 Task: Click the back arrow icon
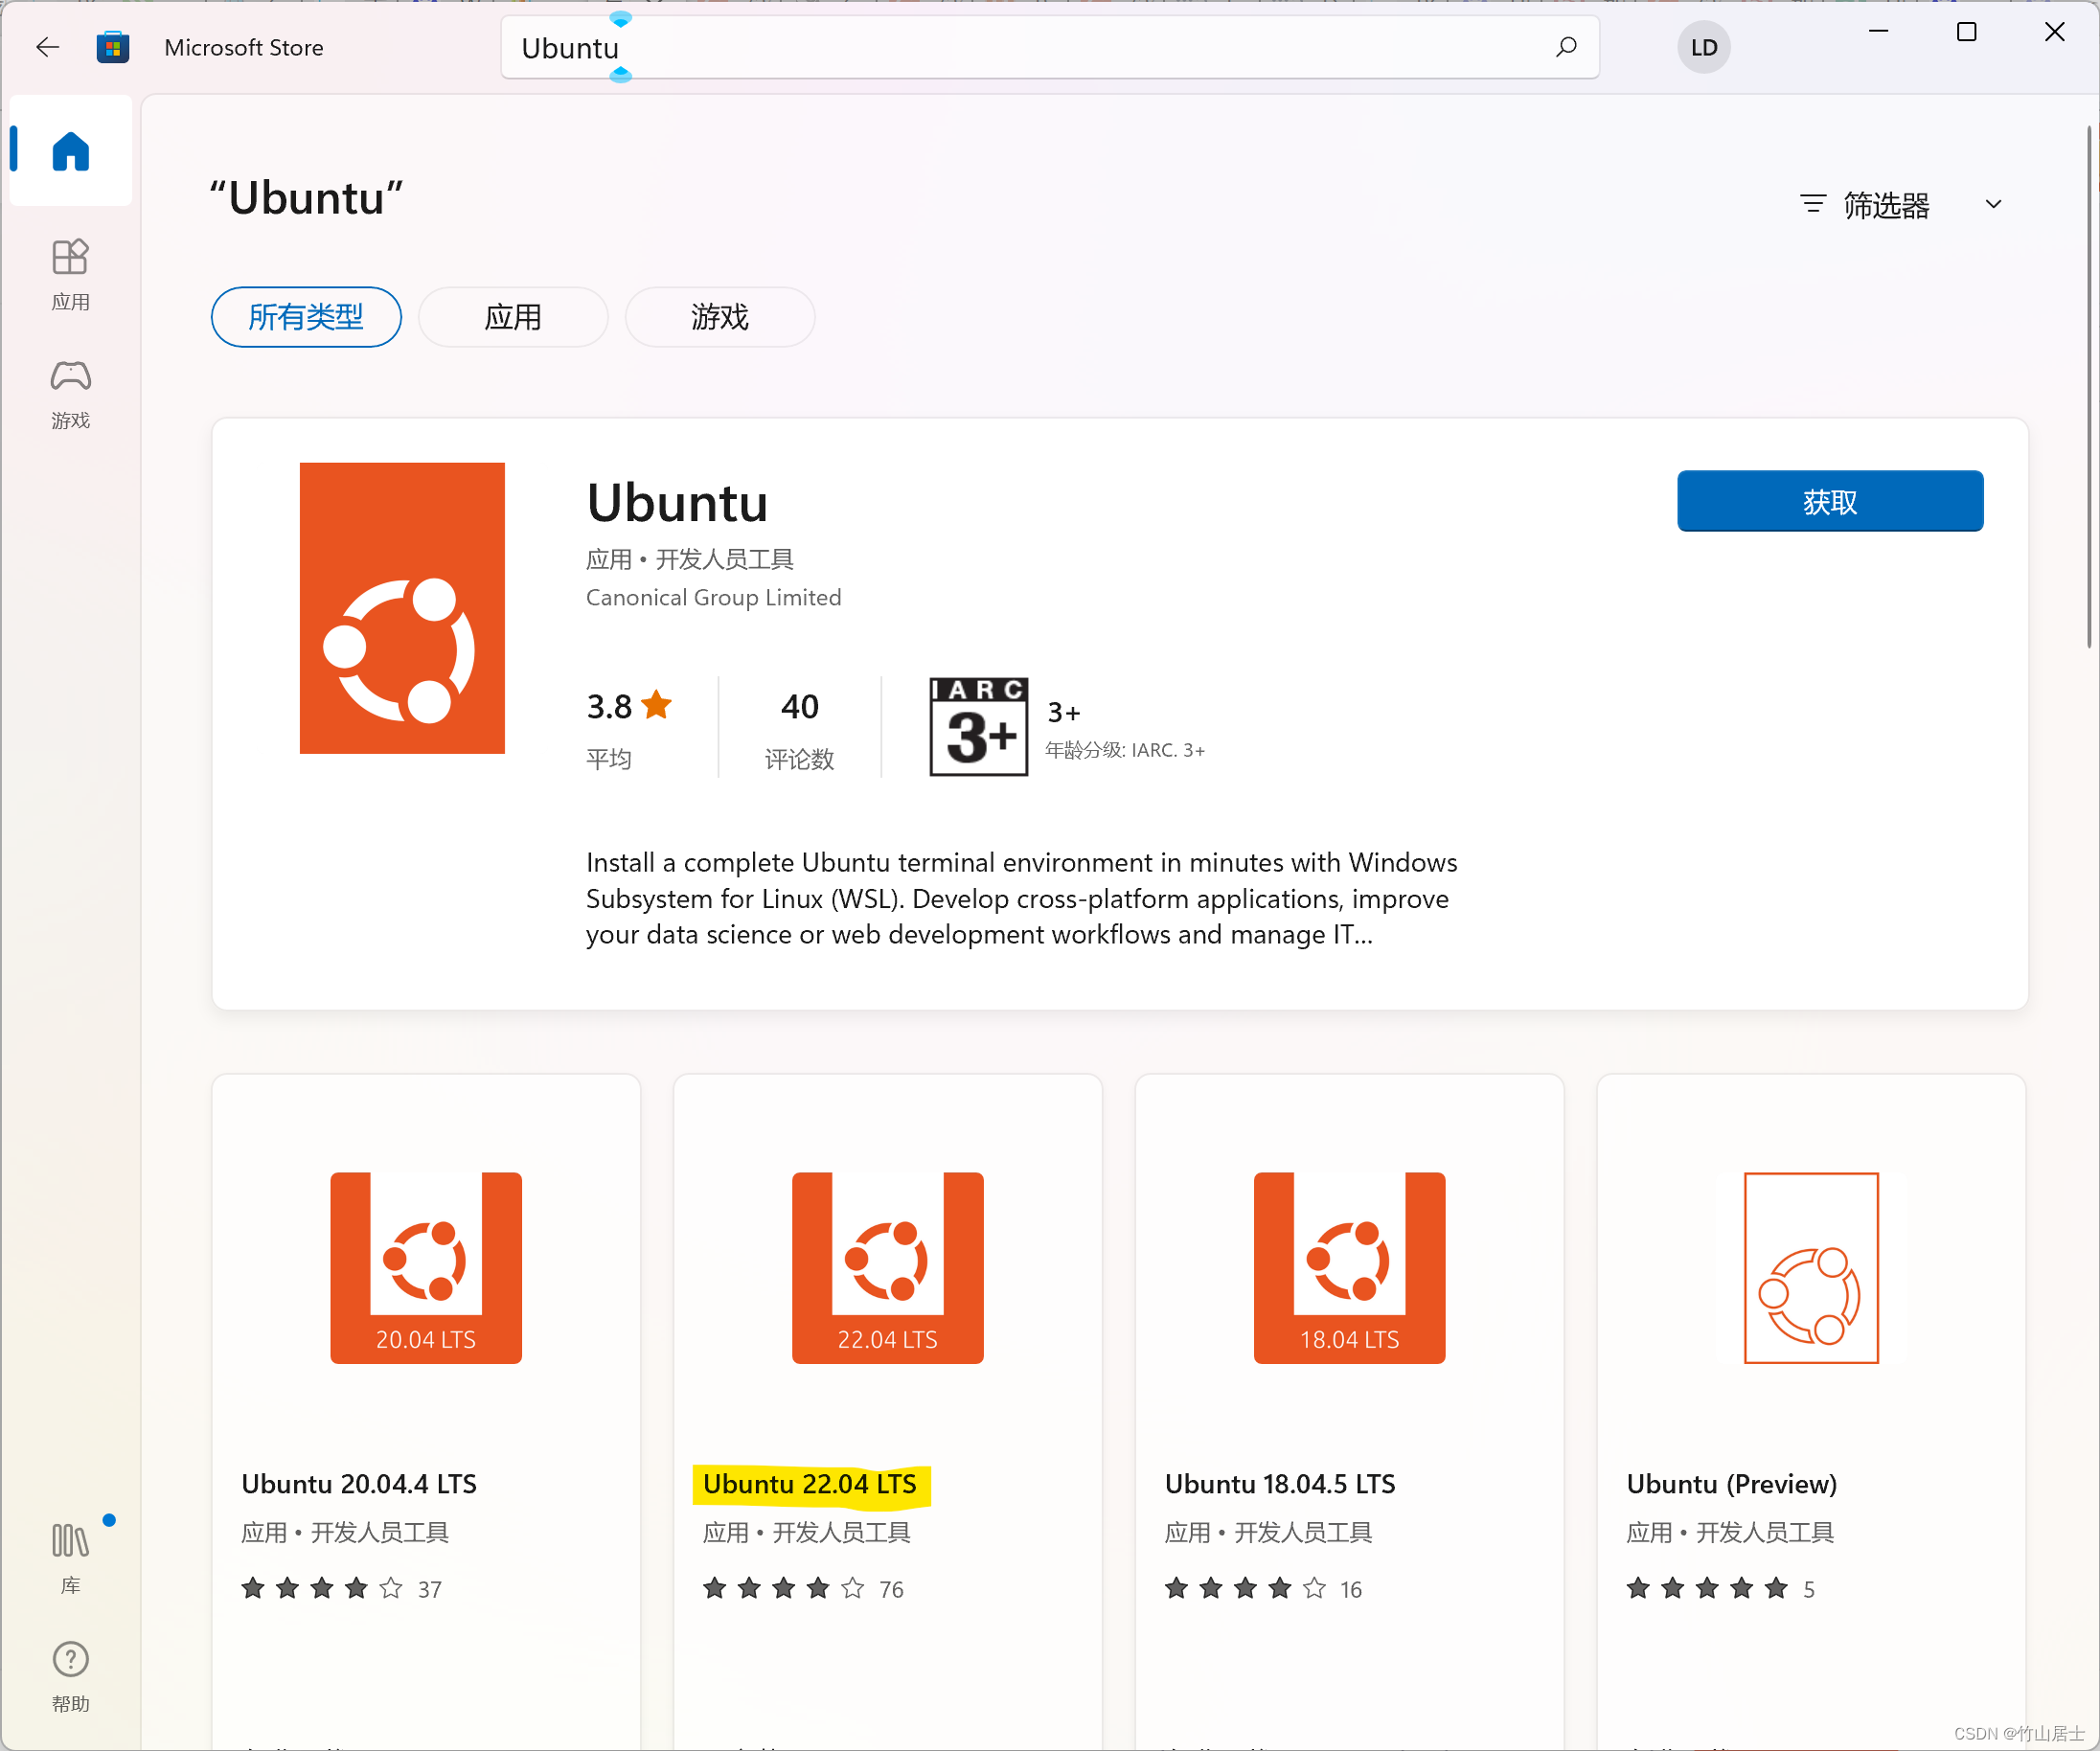47,47
